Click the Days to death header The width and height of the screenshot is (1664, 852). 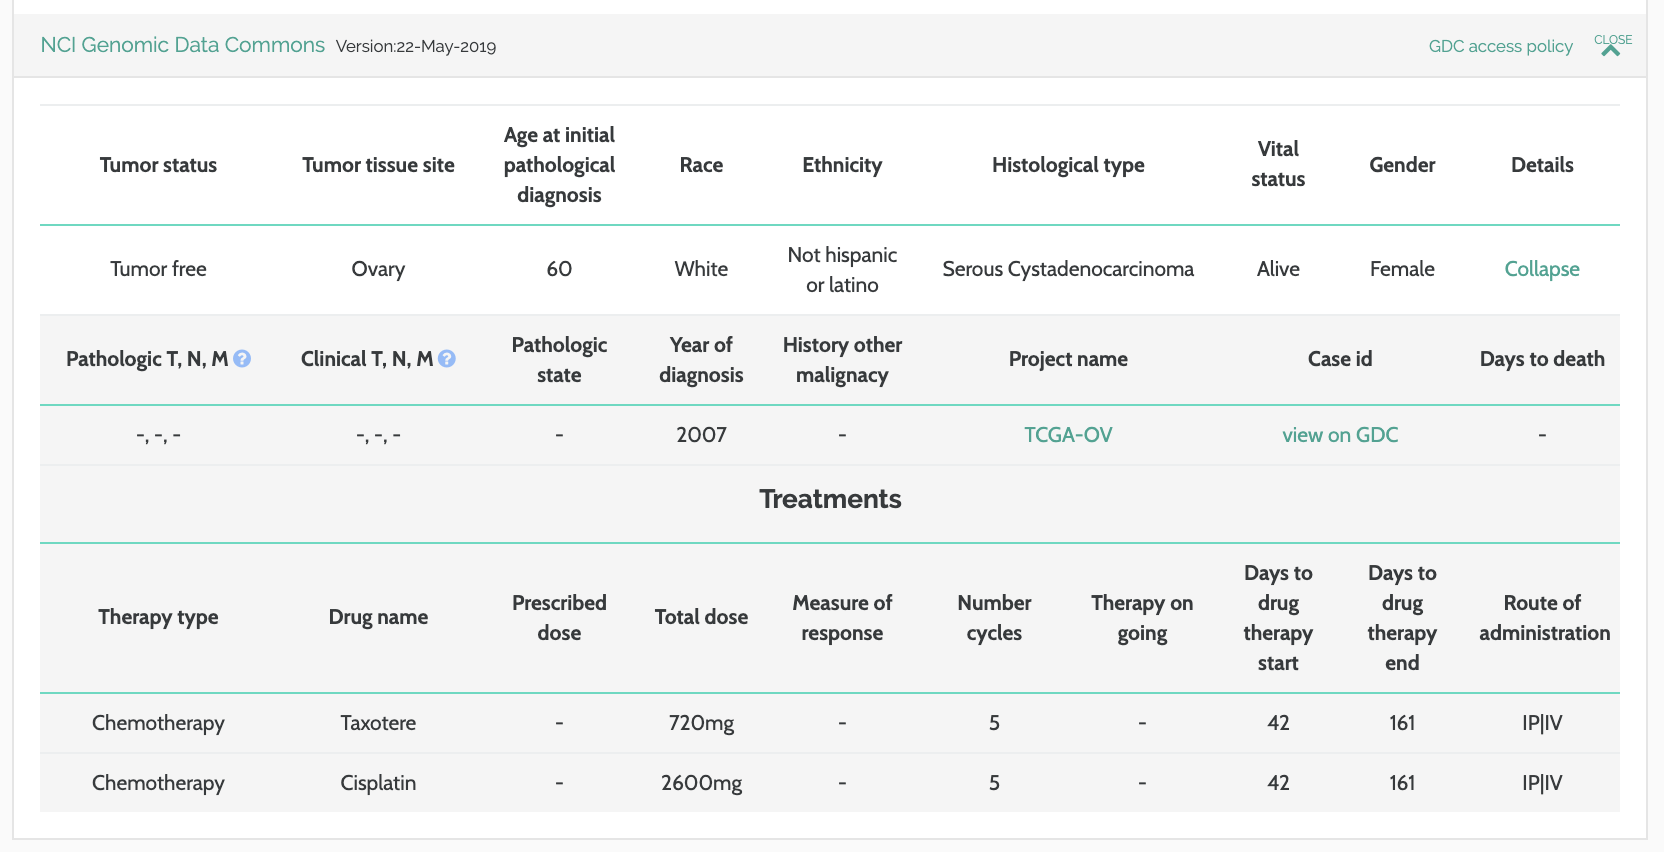point(1542,359)
